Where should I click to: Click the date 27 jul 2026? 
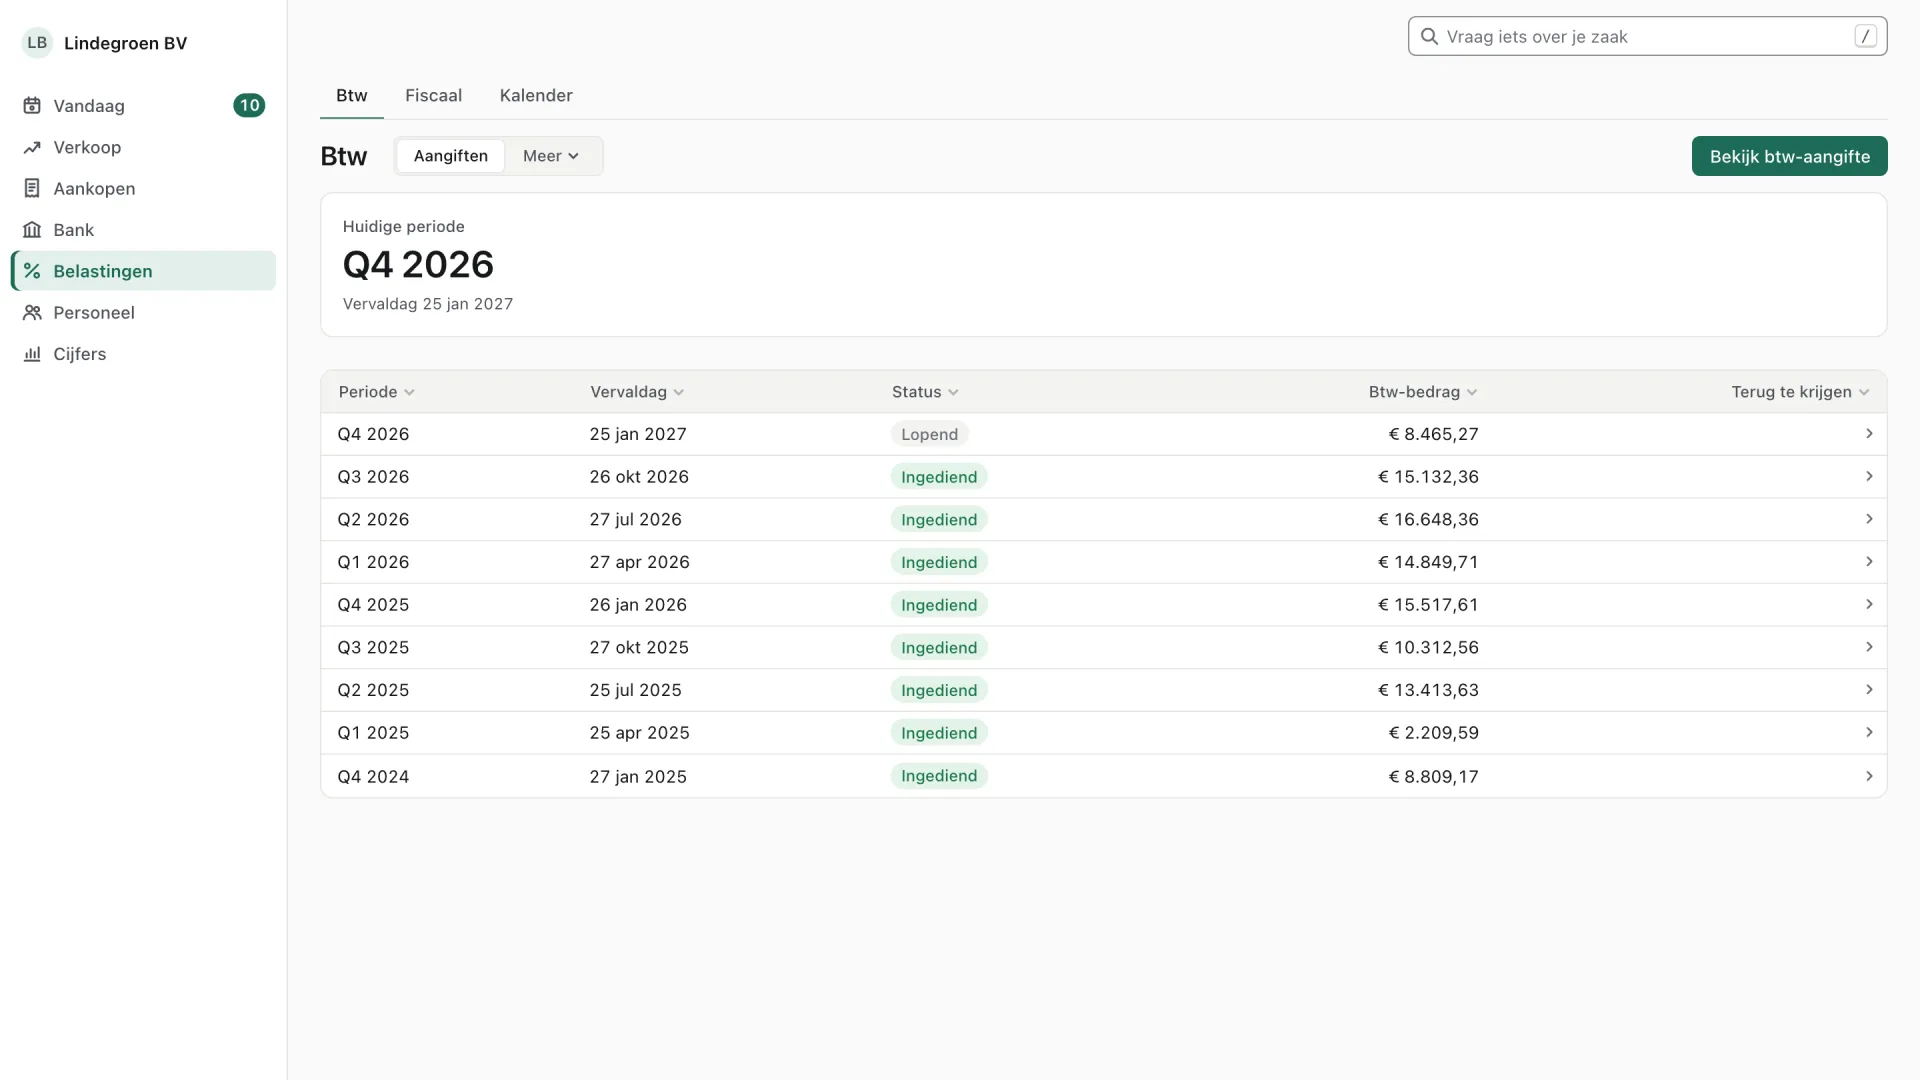point(635,519)
